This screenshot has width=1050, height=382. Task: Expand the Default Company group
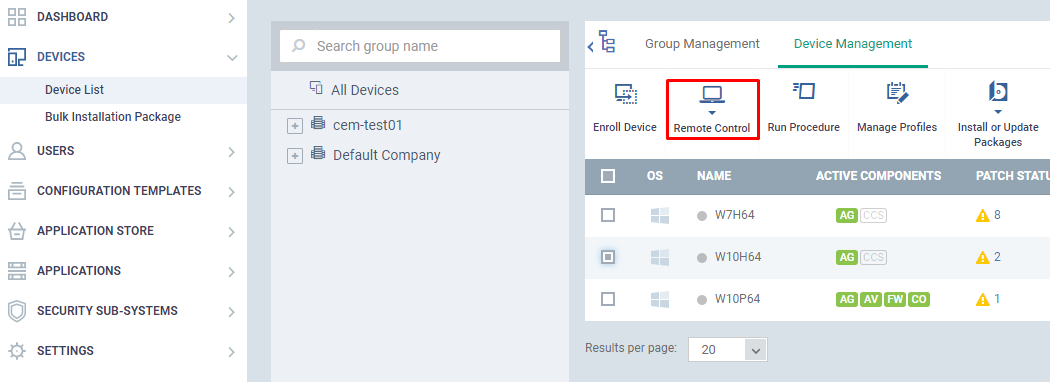pos(295,155)
